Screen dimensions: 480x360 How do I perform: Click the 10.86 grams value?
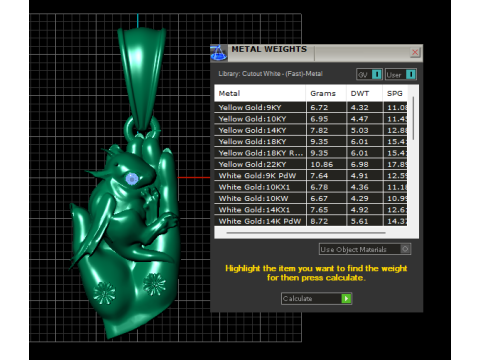coord(322,164)
